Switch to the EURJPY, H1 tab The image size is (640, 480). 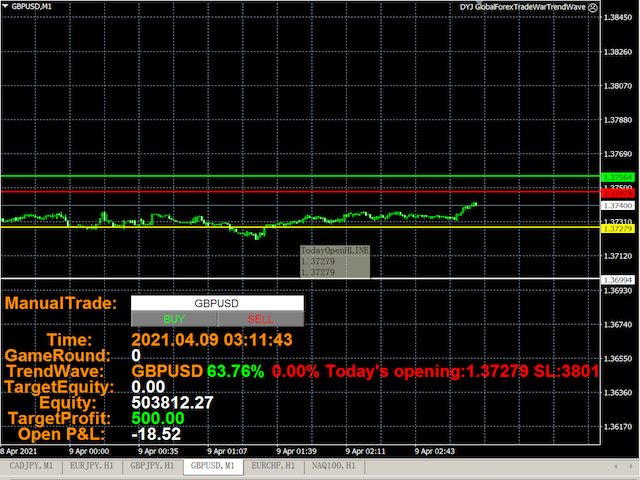pos(91,466)
